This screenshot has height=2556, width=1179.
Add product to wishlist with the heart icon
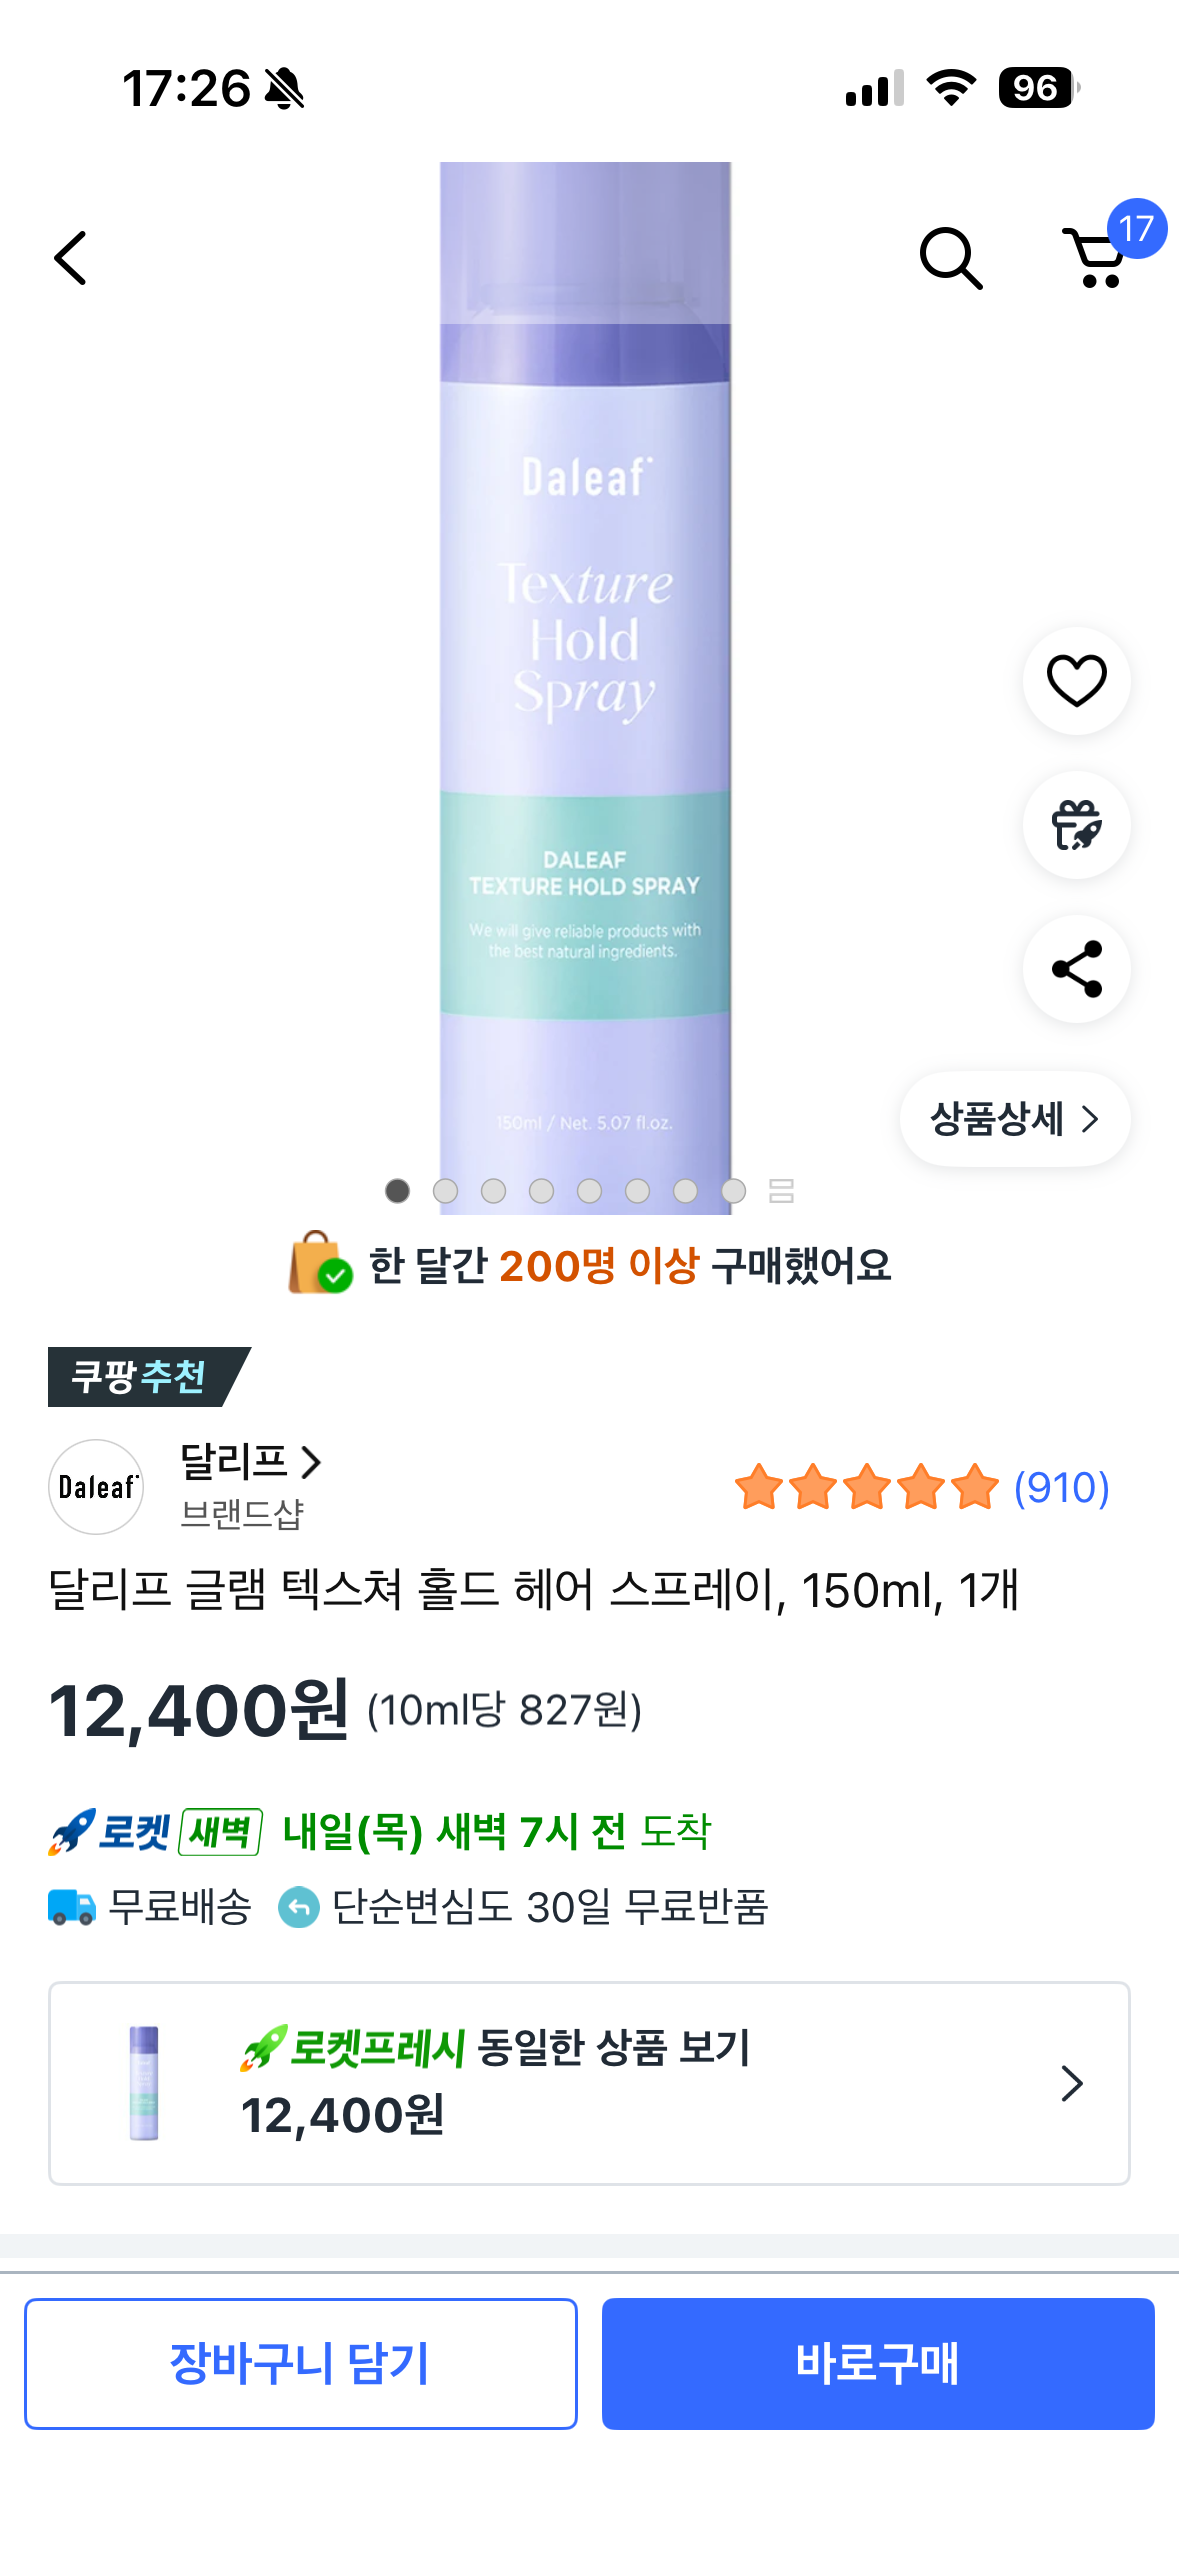click(1076, 681)
